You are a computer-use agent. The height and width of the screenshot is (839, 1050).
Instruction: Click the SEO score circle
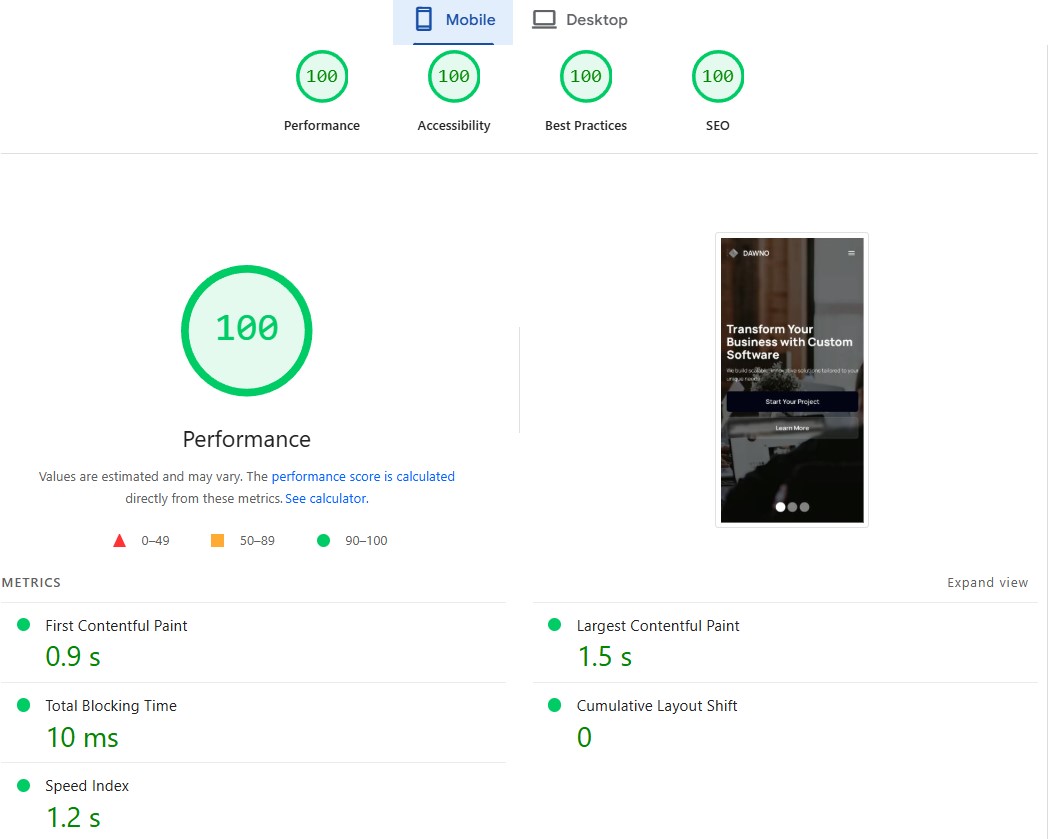pos(718,76)
